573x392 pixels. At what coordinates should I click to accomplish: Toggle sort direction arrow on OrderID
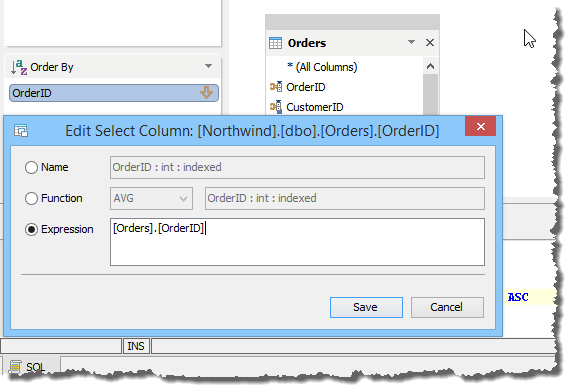tap(206, 93)
